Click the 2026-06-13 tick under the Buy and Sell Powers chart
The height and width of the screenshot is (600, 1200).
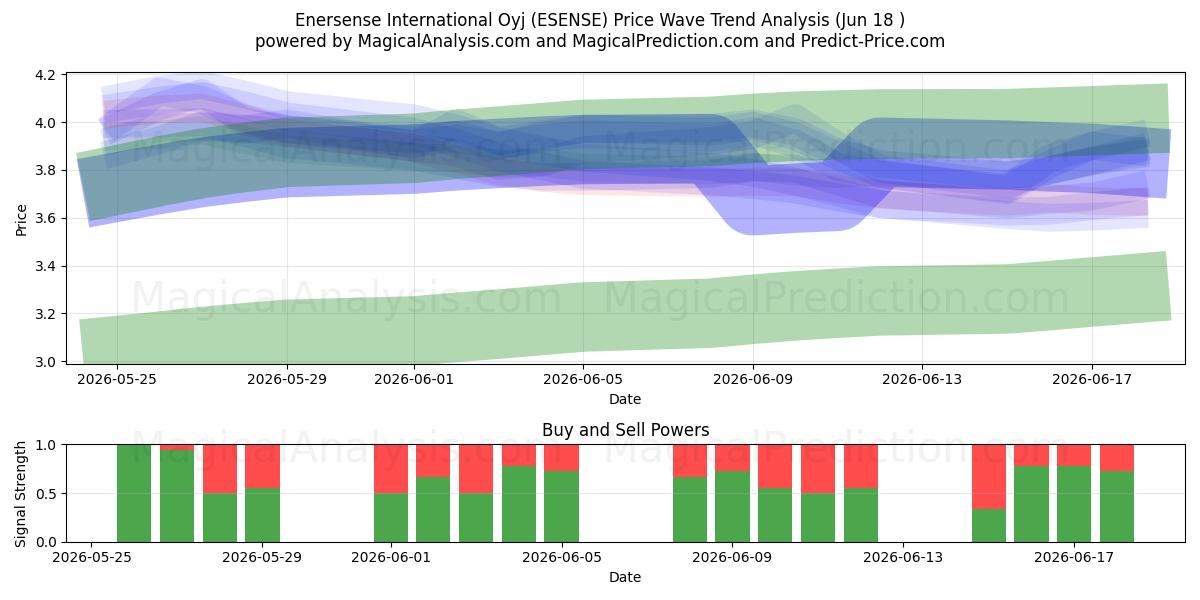tap(903, 560)
